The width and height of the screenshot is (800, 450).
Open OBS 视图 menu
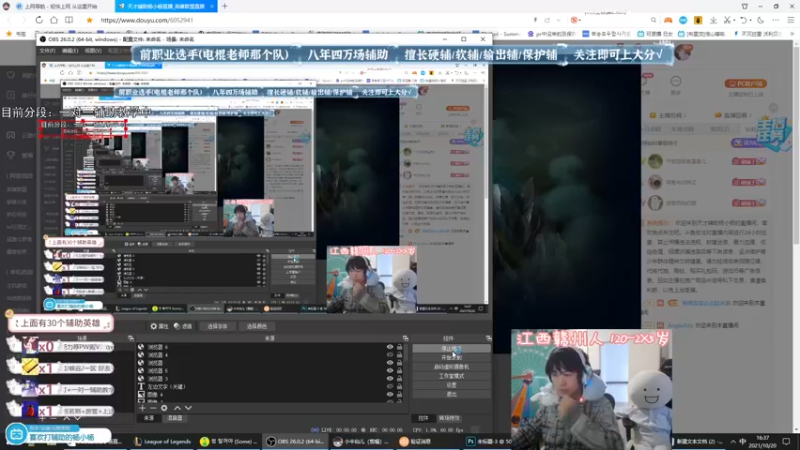coord(93,51)
